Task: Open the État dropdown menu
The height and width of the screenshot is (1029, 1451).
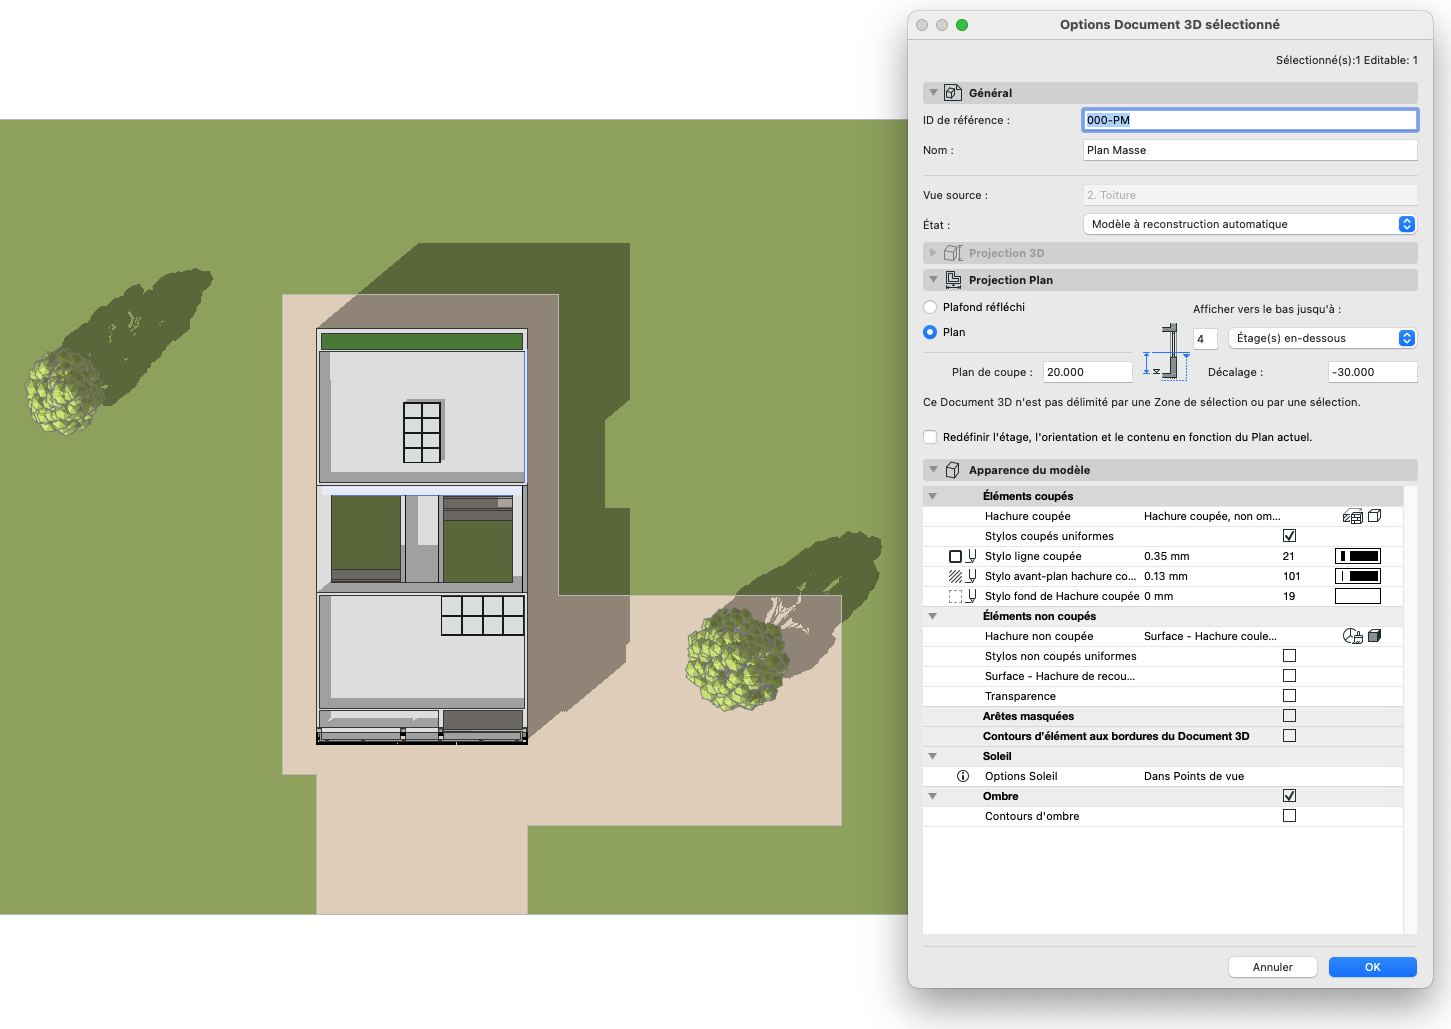Action: pos(1250,224)
